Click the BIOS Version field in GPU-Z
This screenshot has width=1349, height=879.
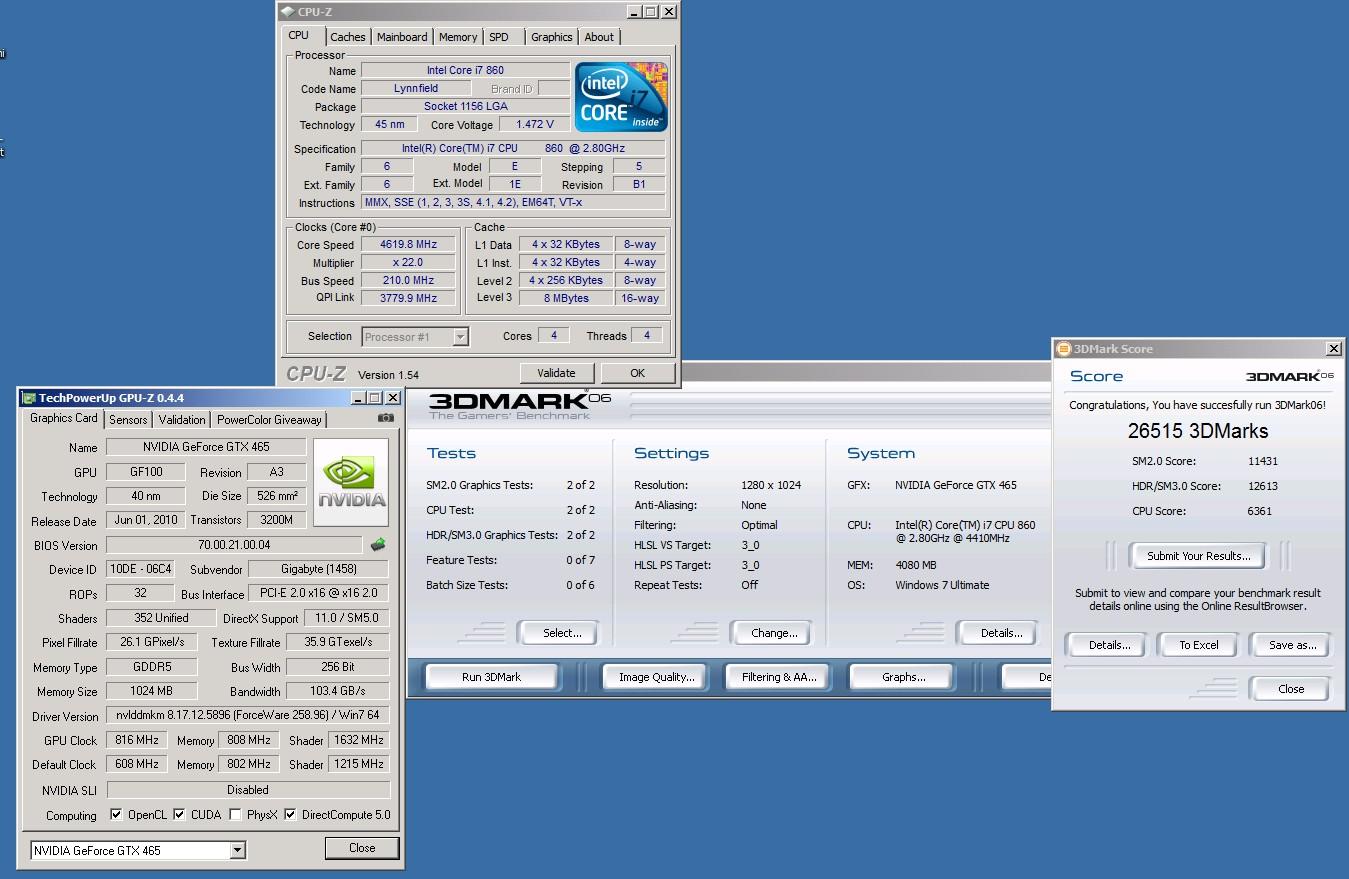(x=234, y=545)
